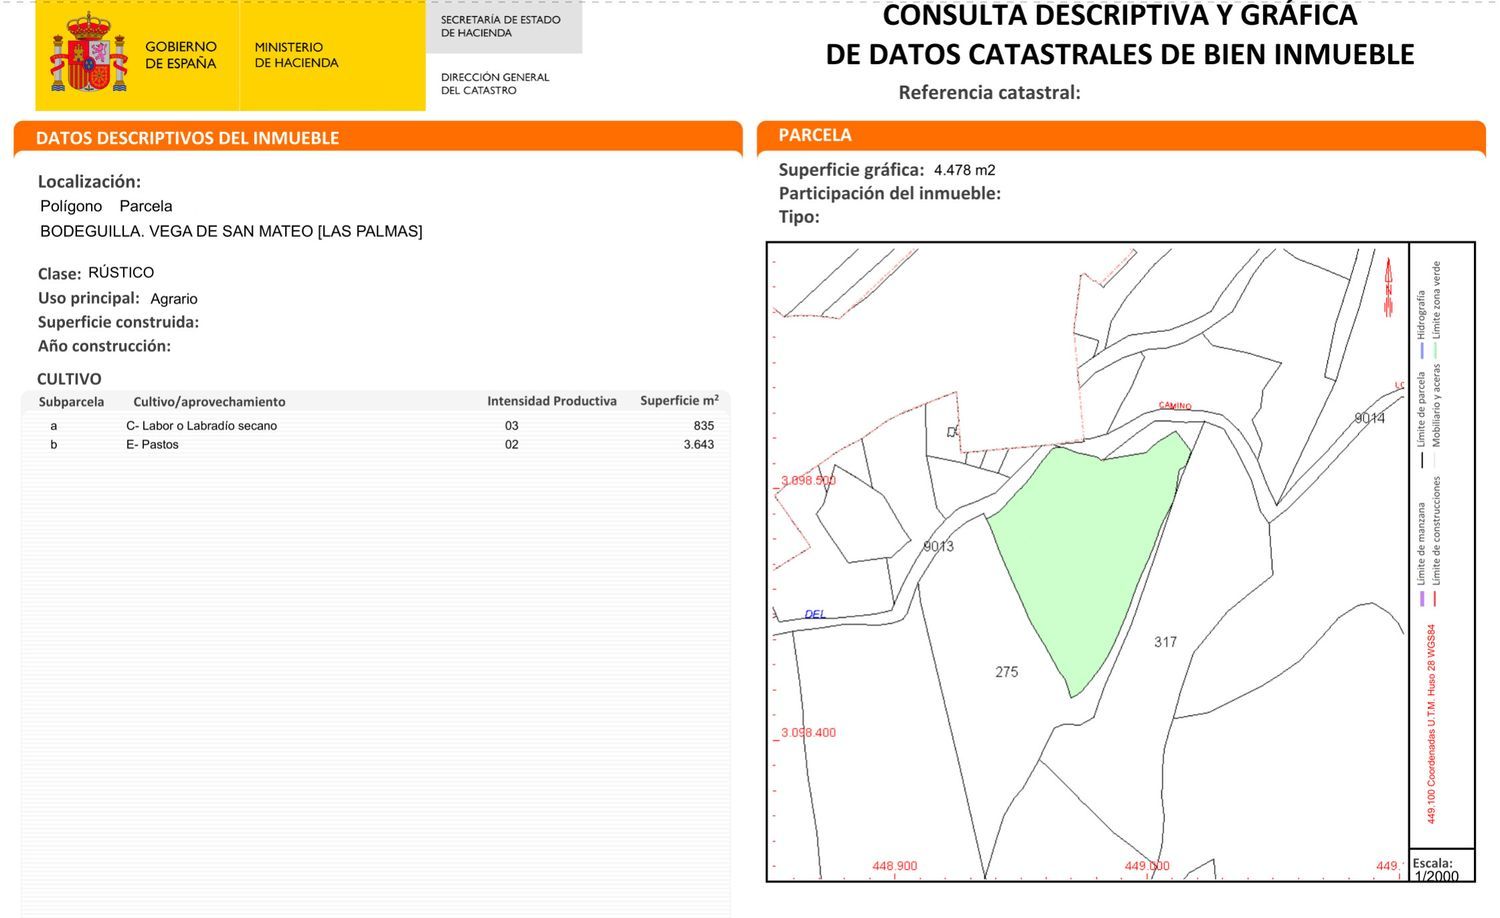Image resolution: width=1500 pixels, height=918 pixels.
Task: Click the '835' surface cell
Action: coord(704,426)
